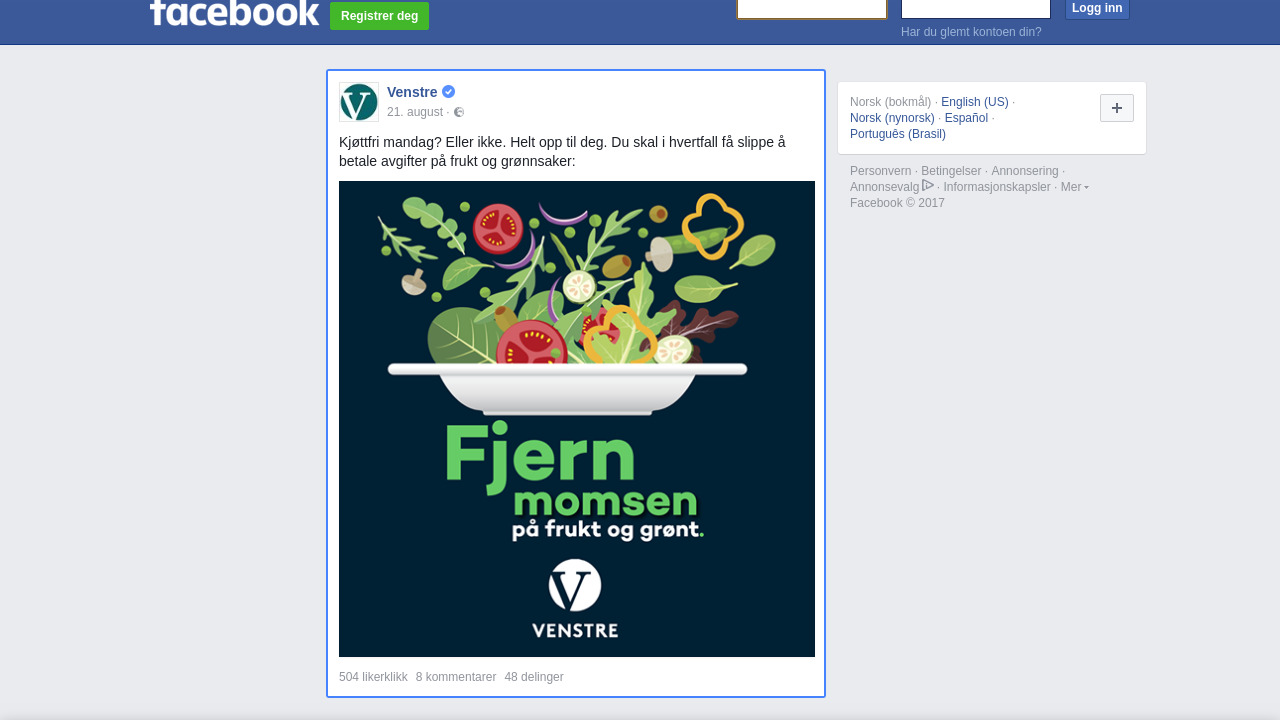This screenshot has height=720, width=1280.
Task: View the 48 delinger of the post
Action: pos(534,677)
